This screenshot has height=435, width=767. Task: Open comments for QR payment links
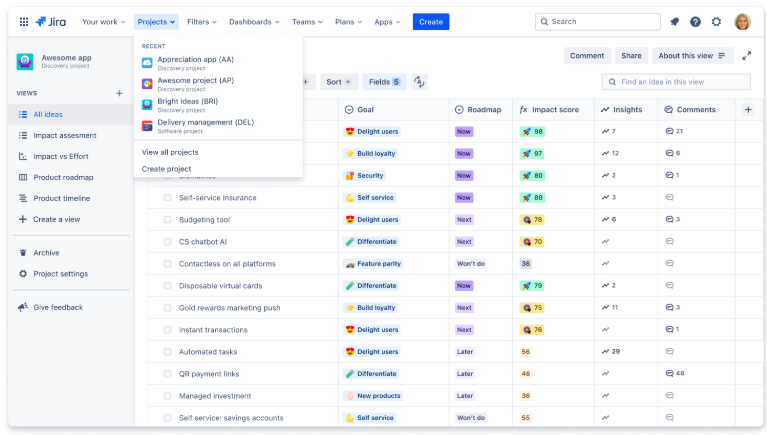[x=675, y=373]
